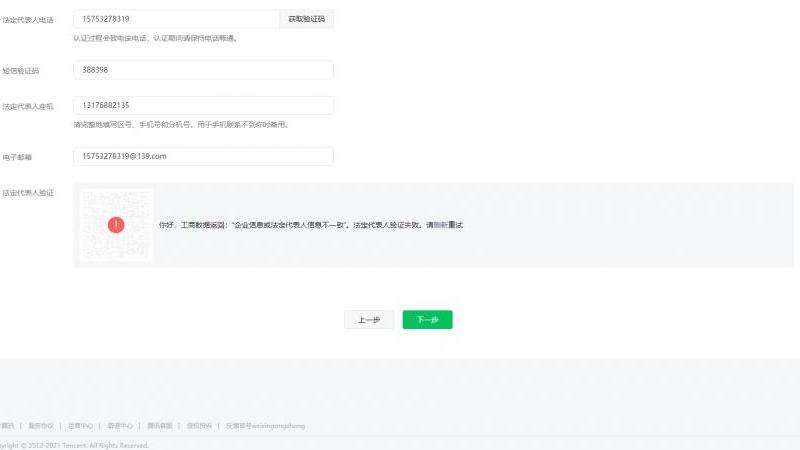Open the 腾讯客服 footer link

[x=159, y=425]
